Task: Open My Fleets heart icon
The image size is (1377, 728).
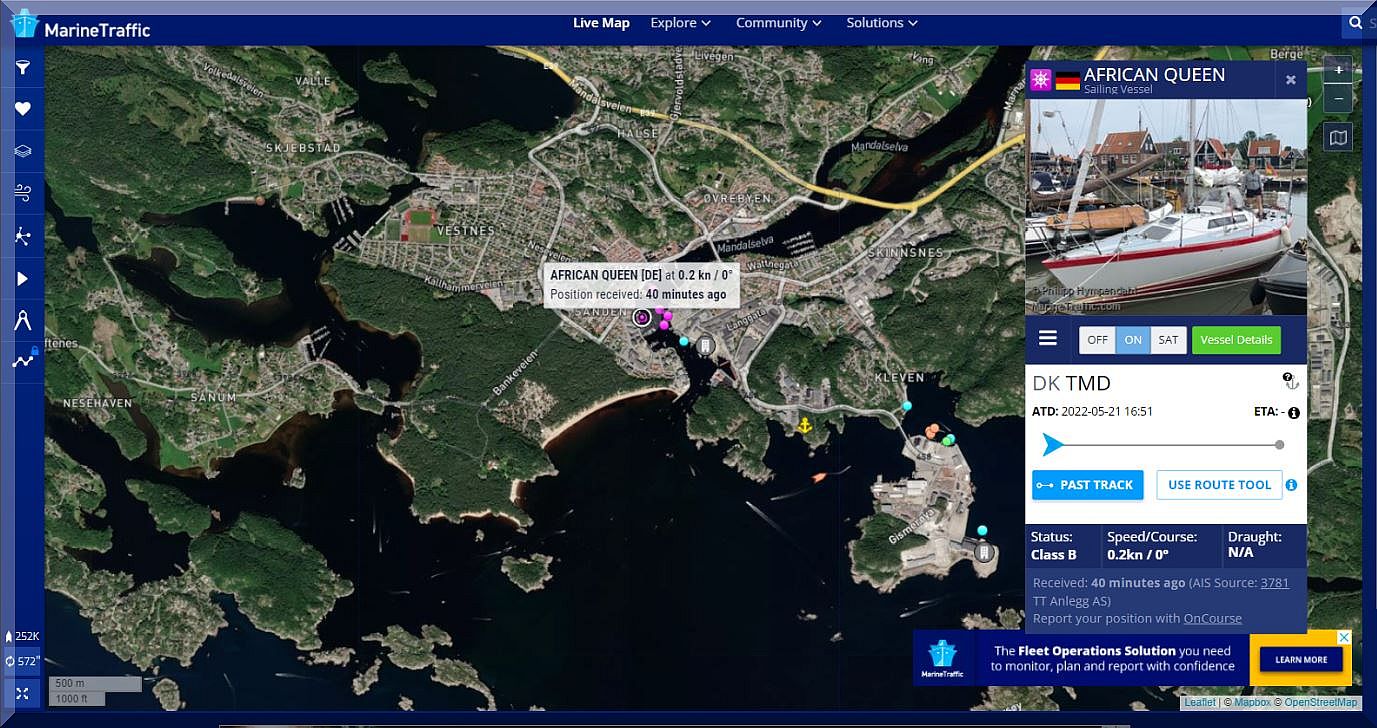Action: pyautogui.click(x=22, y=109)
